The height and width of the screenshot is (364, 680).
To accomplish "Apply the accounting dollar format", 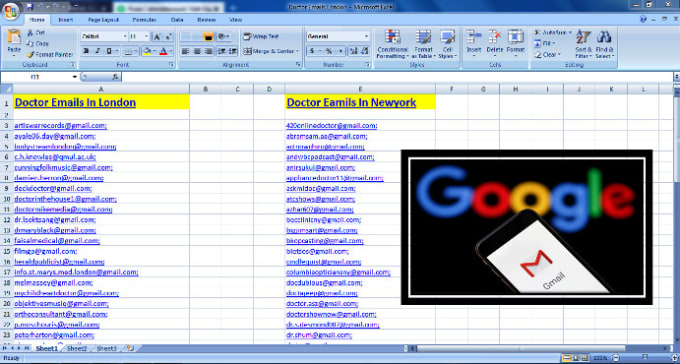I will tap(312, 51).
